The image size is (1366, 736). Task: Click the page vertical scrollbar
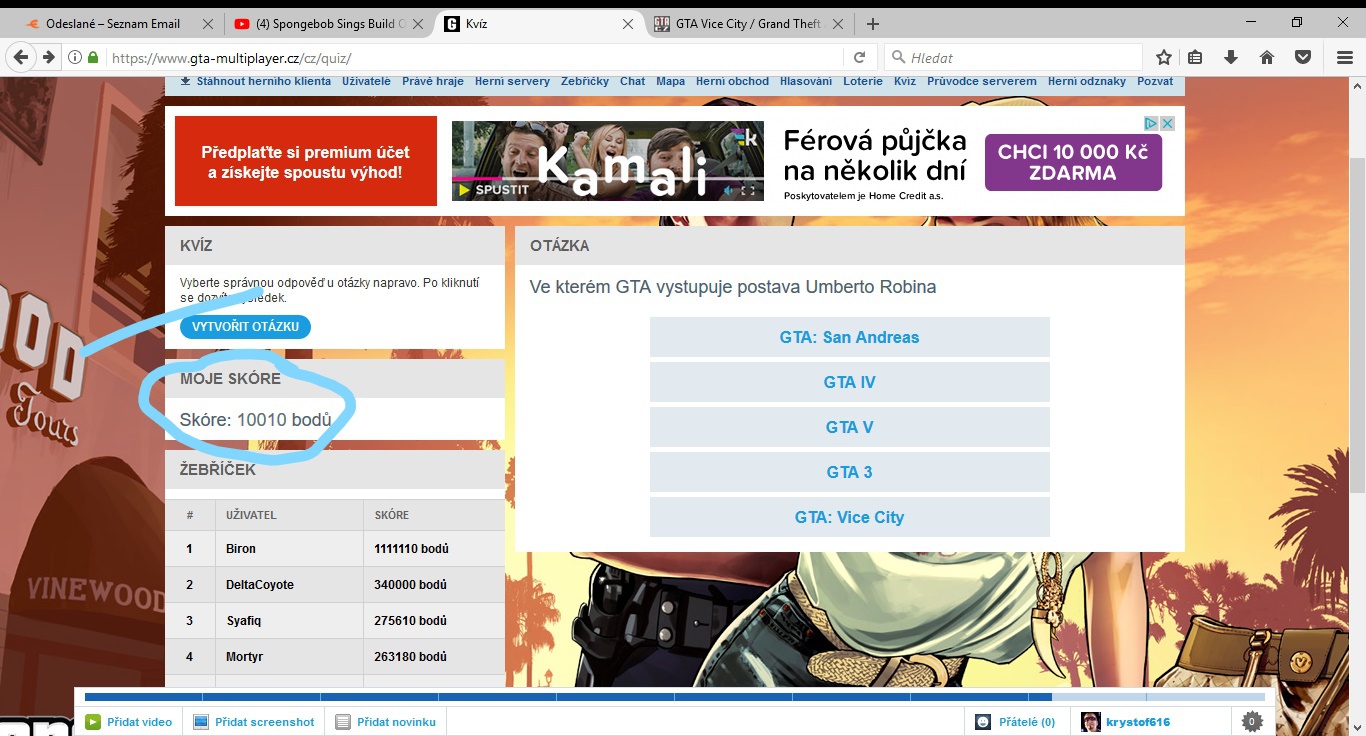tap(1357, 325)
